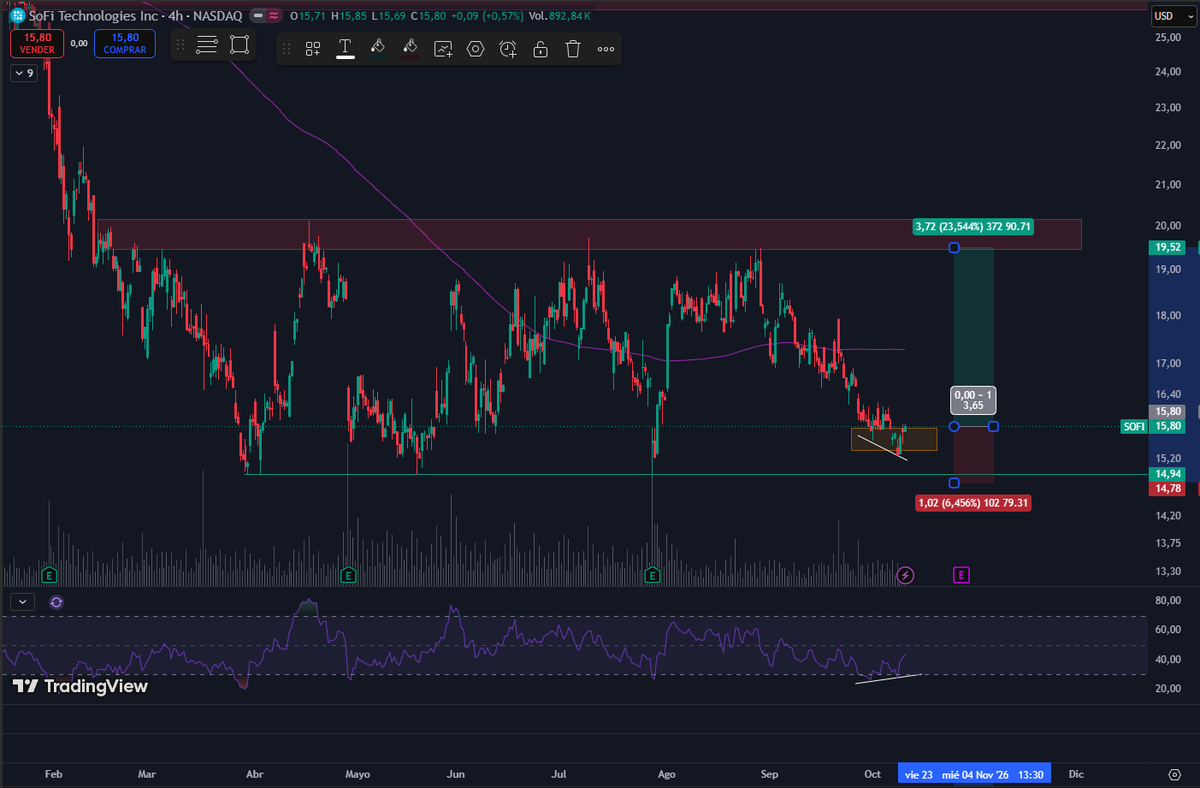Open the add-to-chart visual order icon
Screen dimensions: 1200x788
point(443,49)
